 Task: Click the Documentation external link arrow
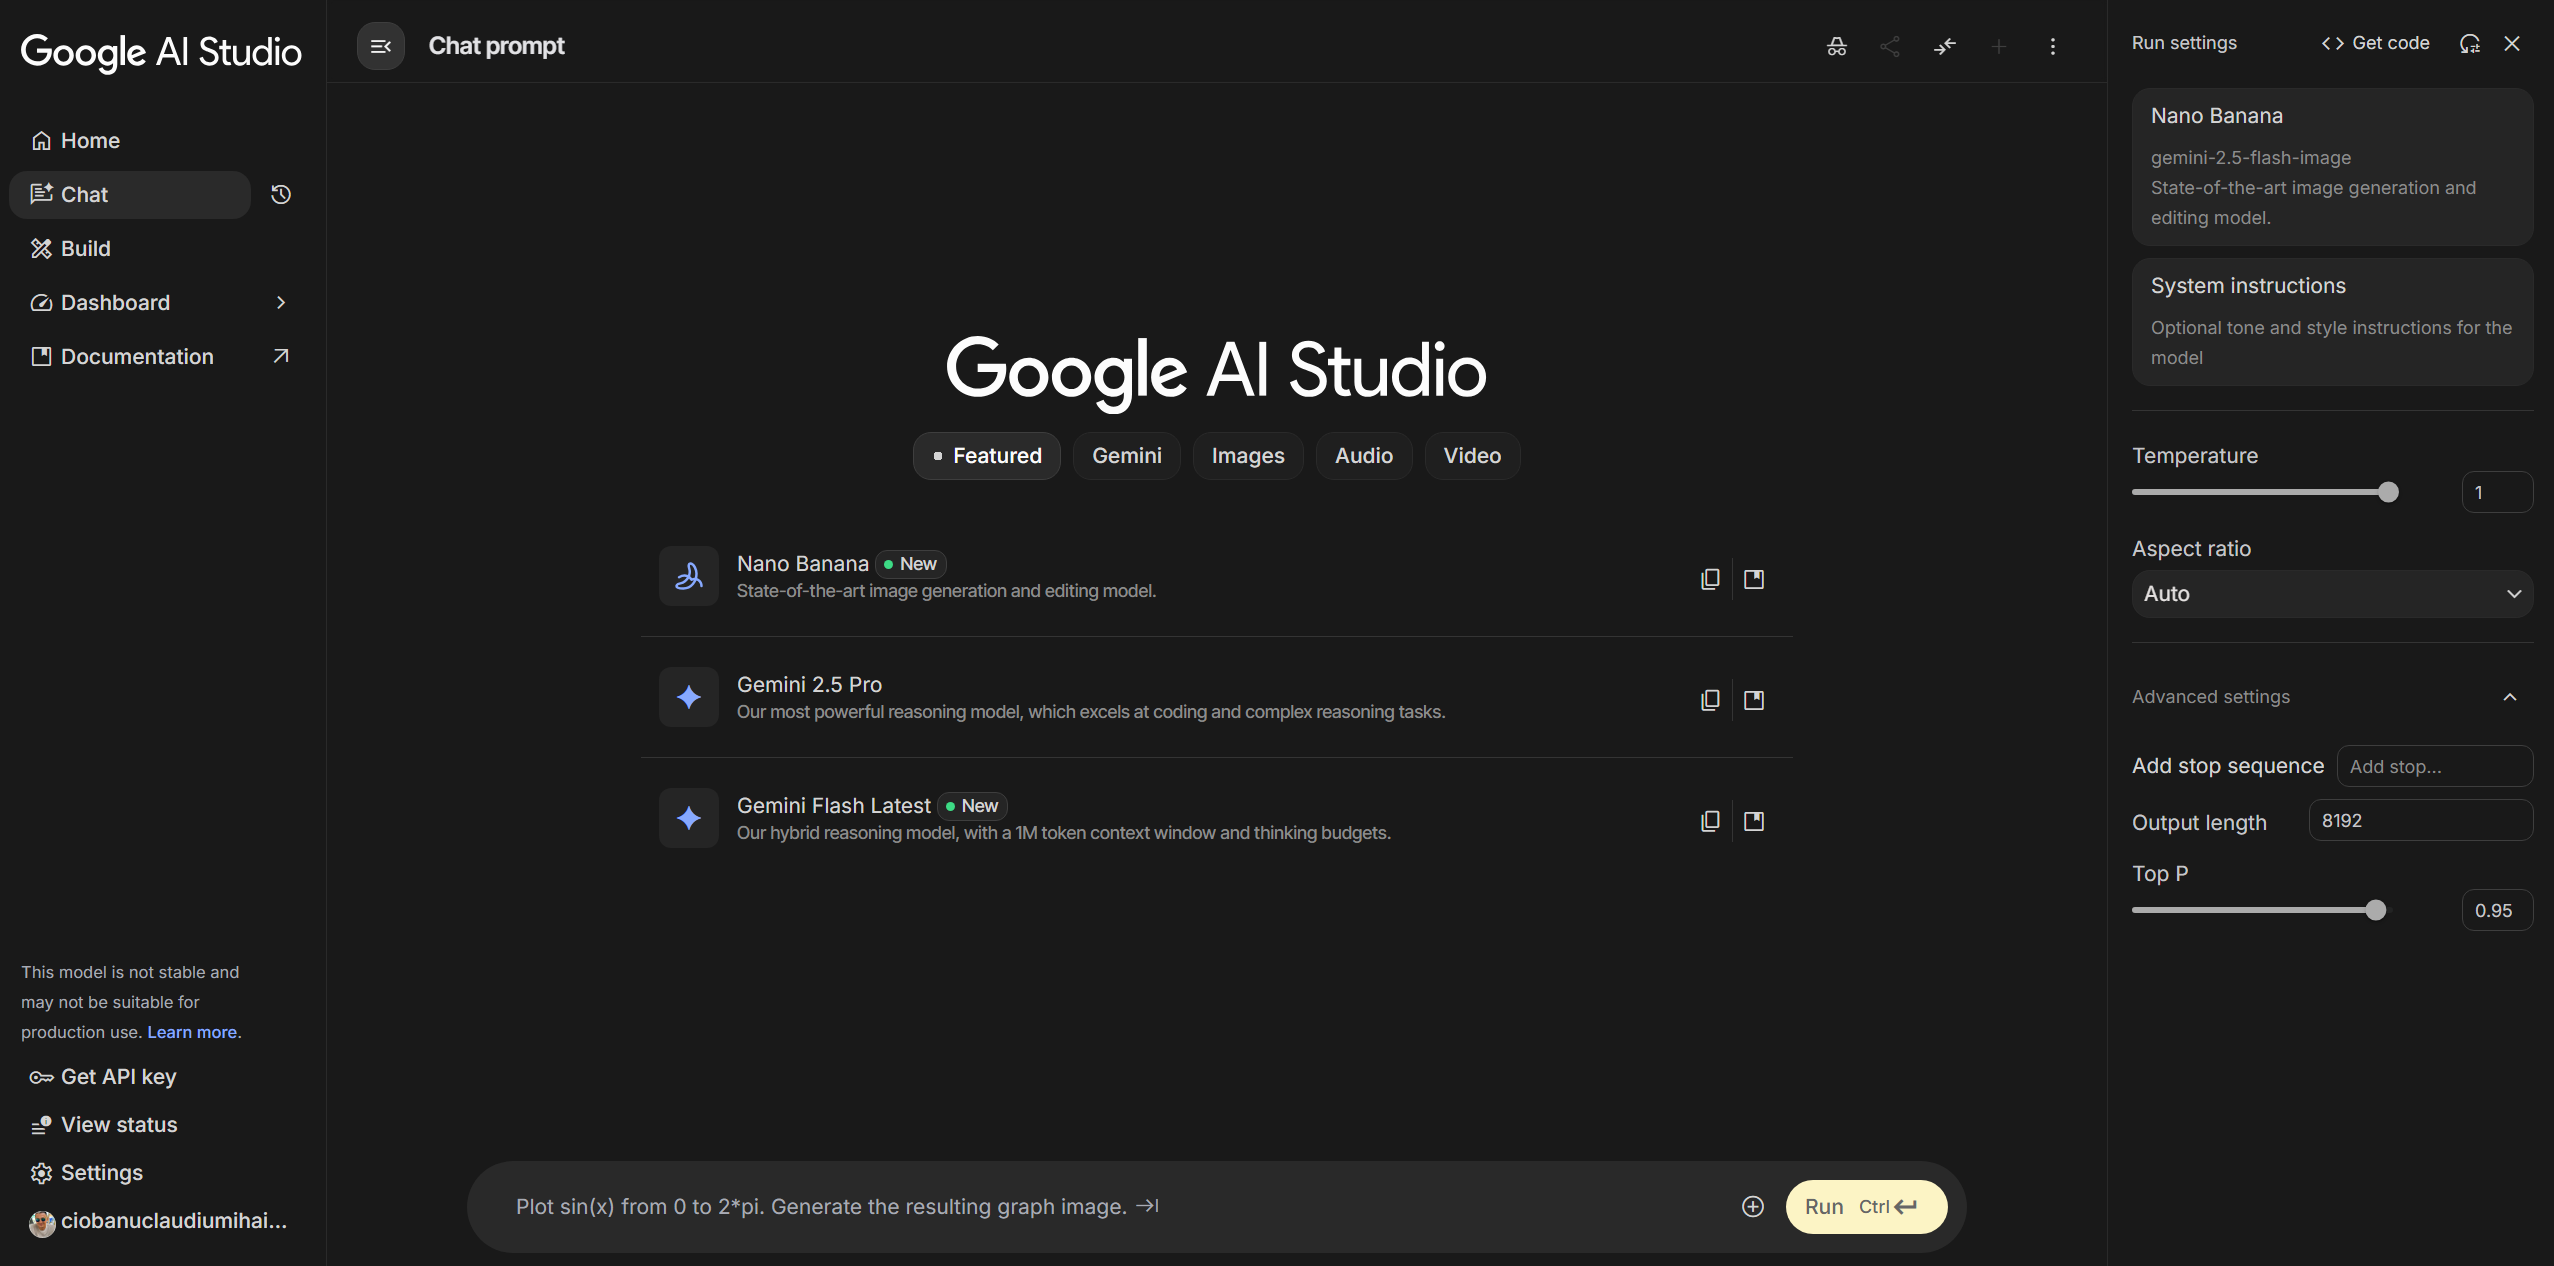click(x=281, y=356)
